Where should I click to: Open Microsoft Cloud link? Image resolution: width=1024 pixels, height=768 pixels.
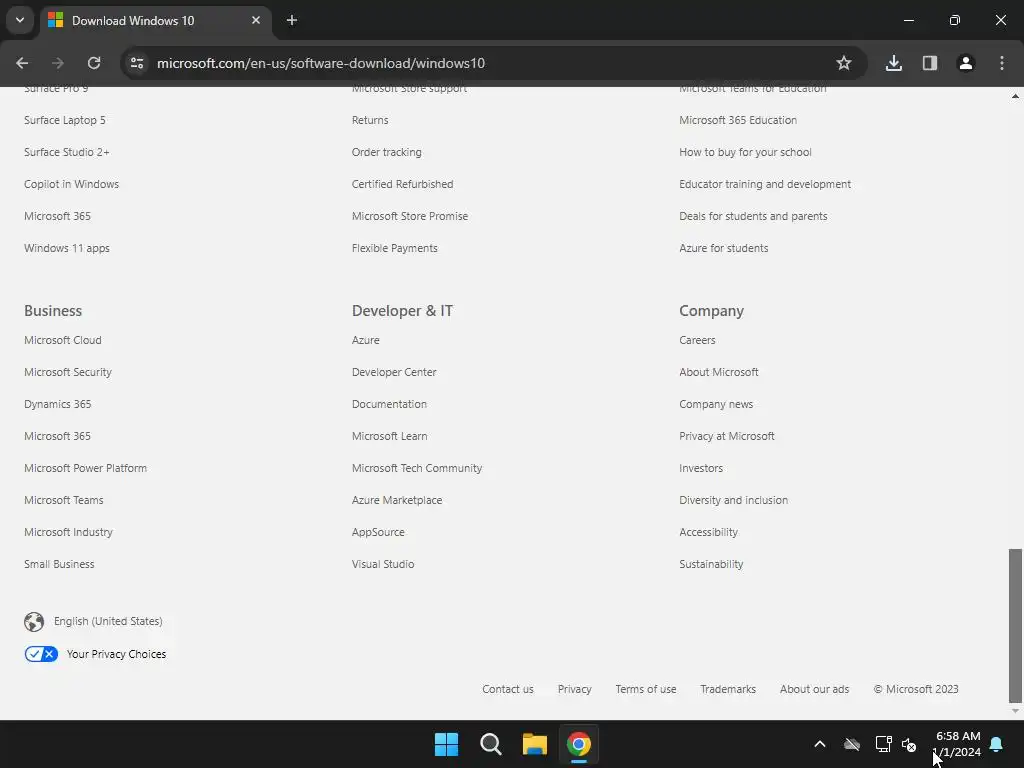pos(63,340)
